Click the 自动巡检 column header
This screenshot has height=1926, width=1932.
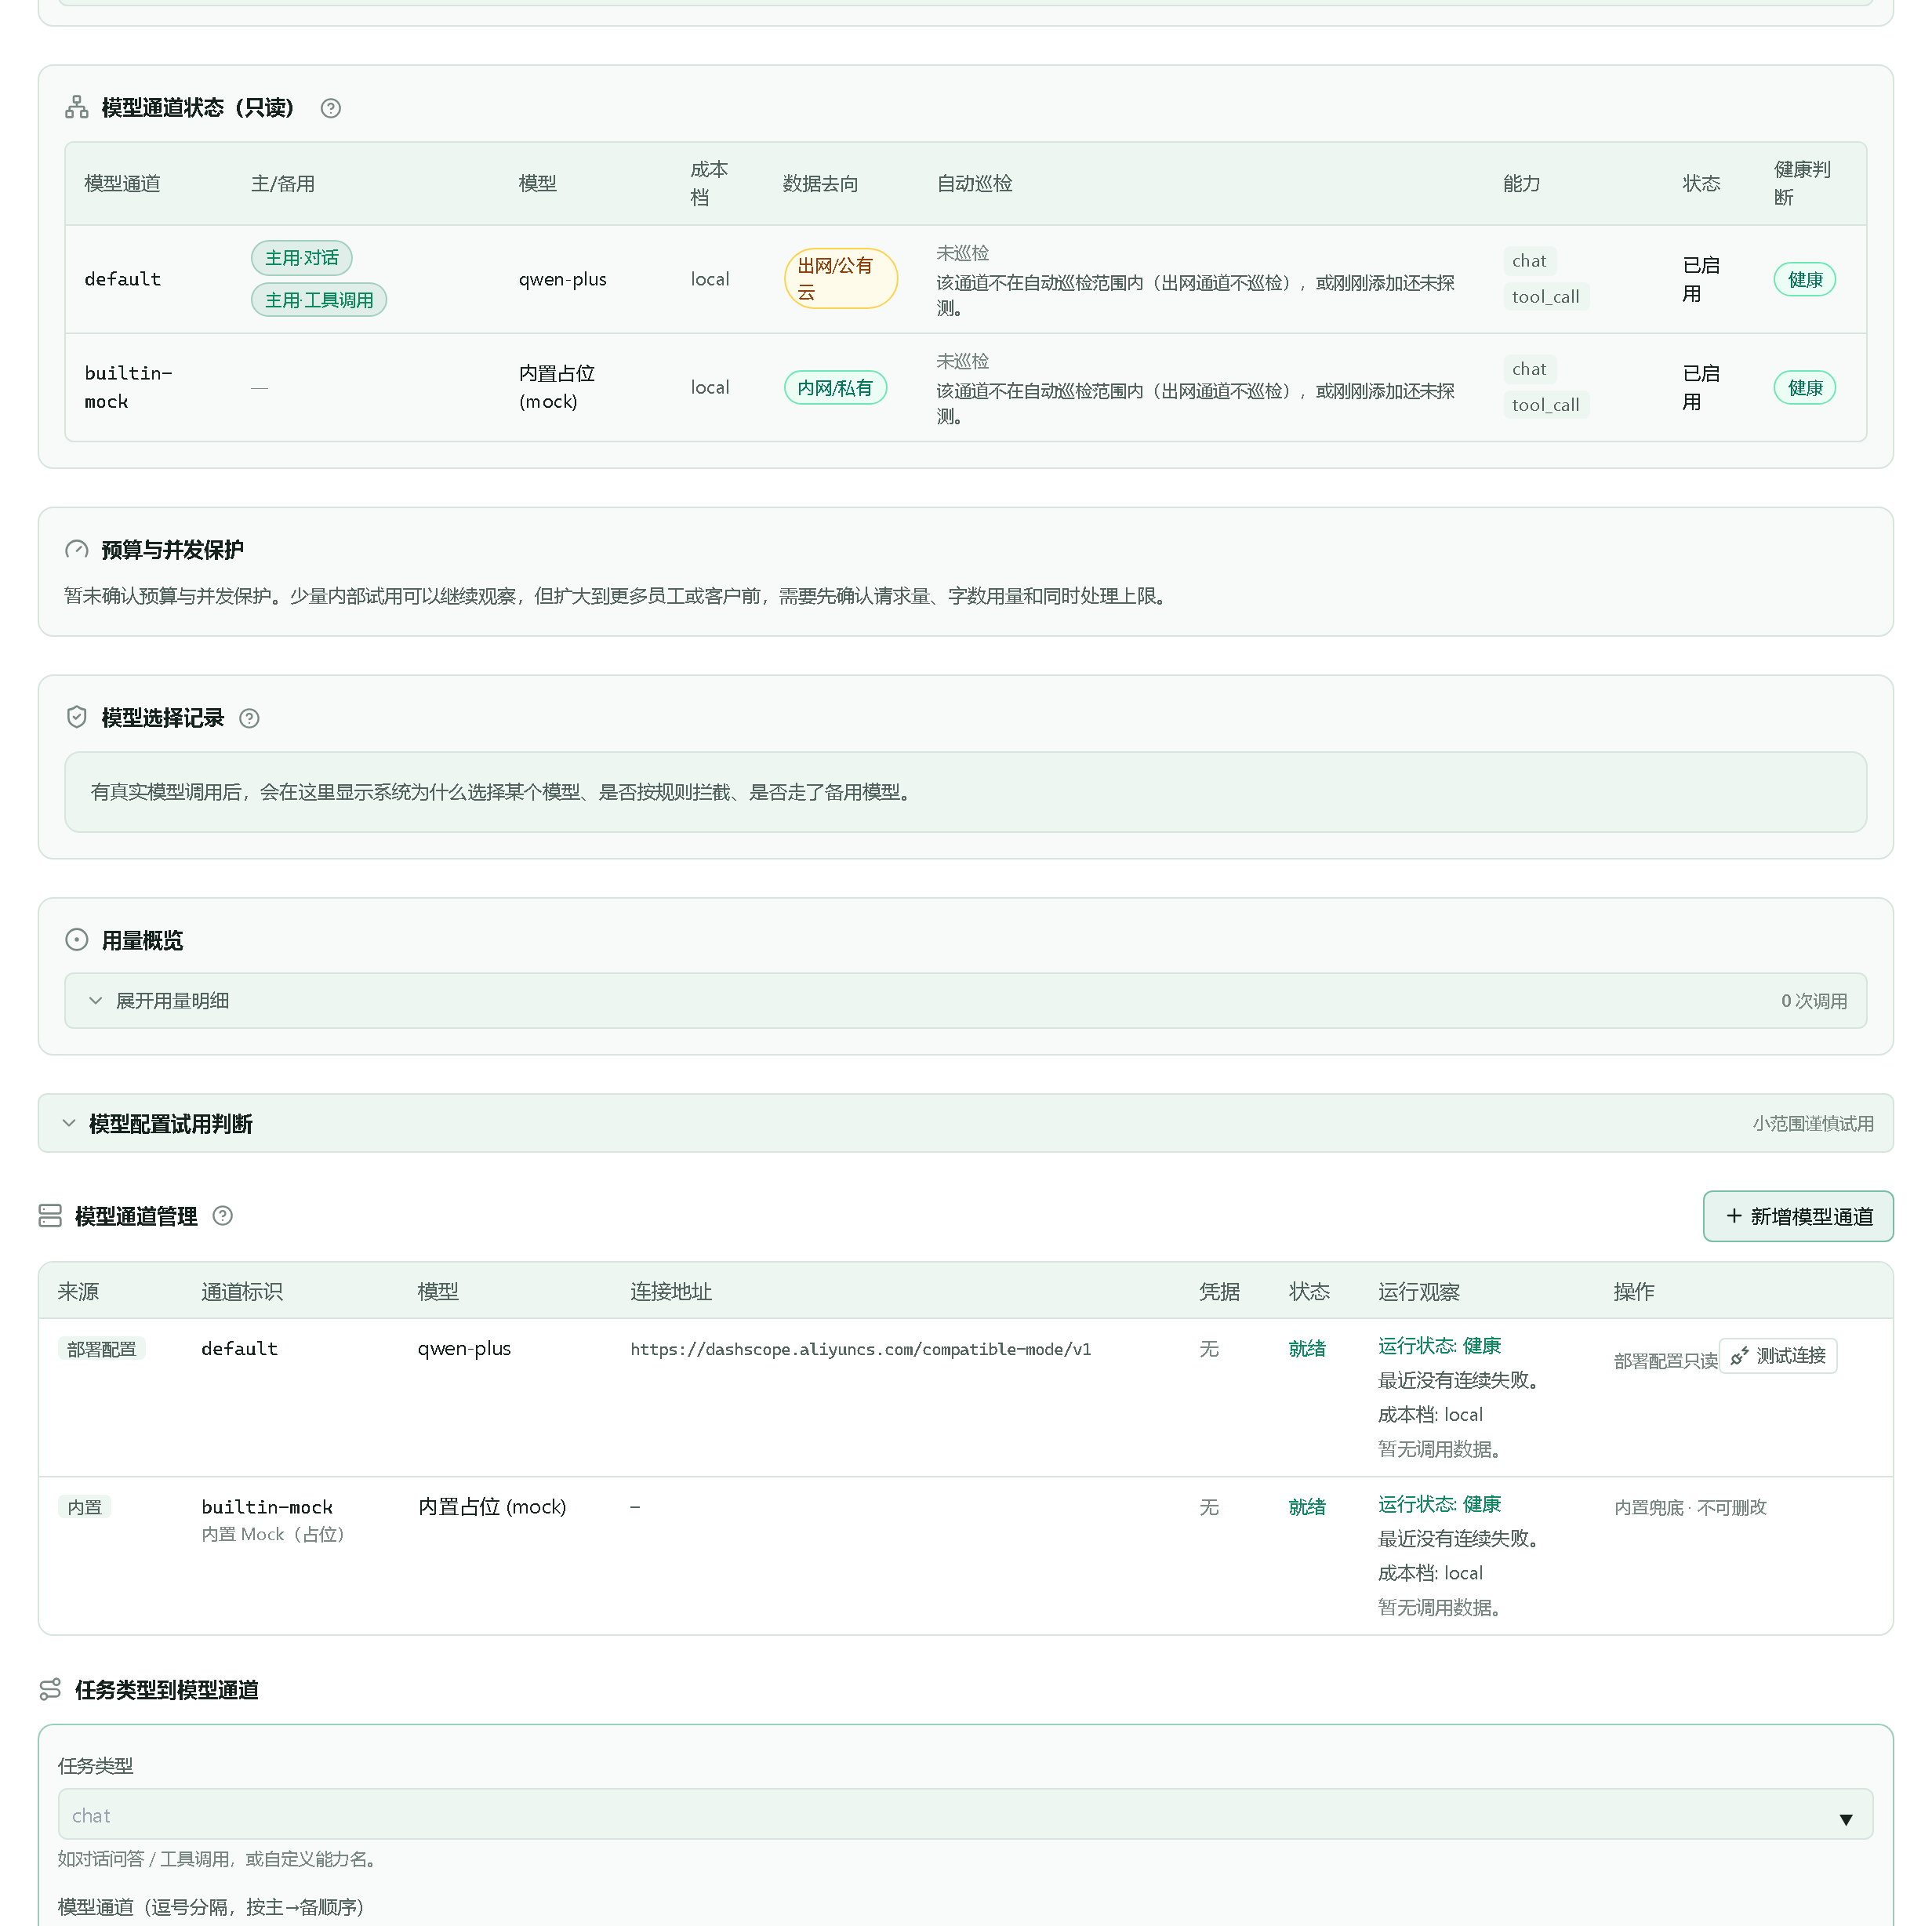[x=975, y=184]
